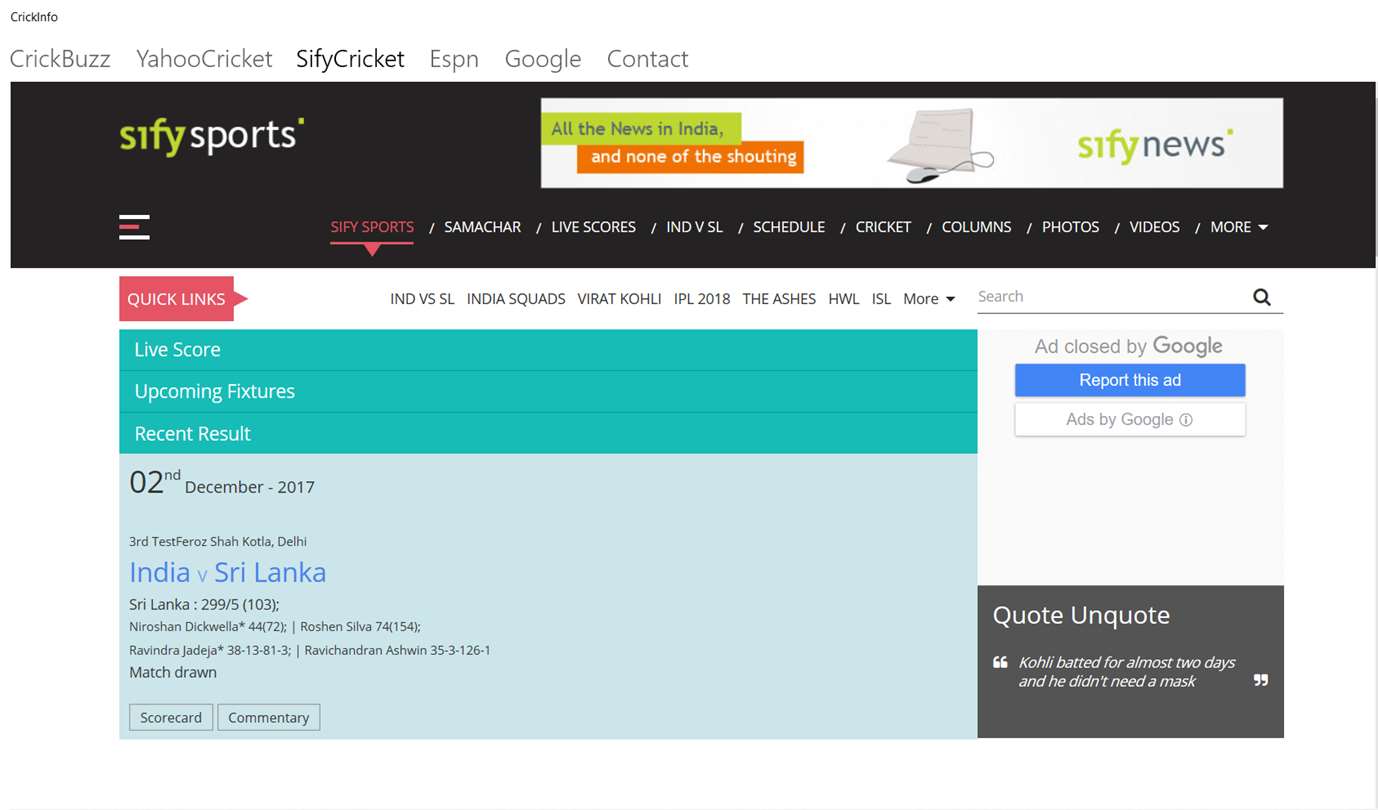The height and width of the screenshot is (810, 1378).
Task: Click the Sify News banner ad
Action: (912, 143)
